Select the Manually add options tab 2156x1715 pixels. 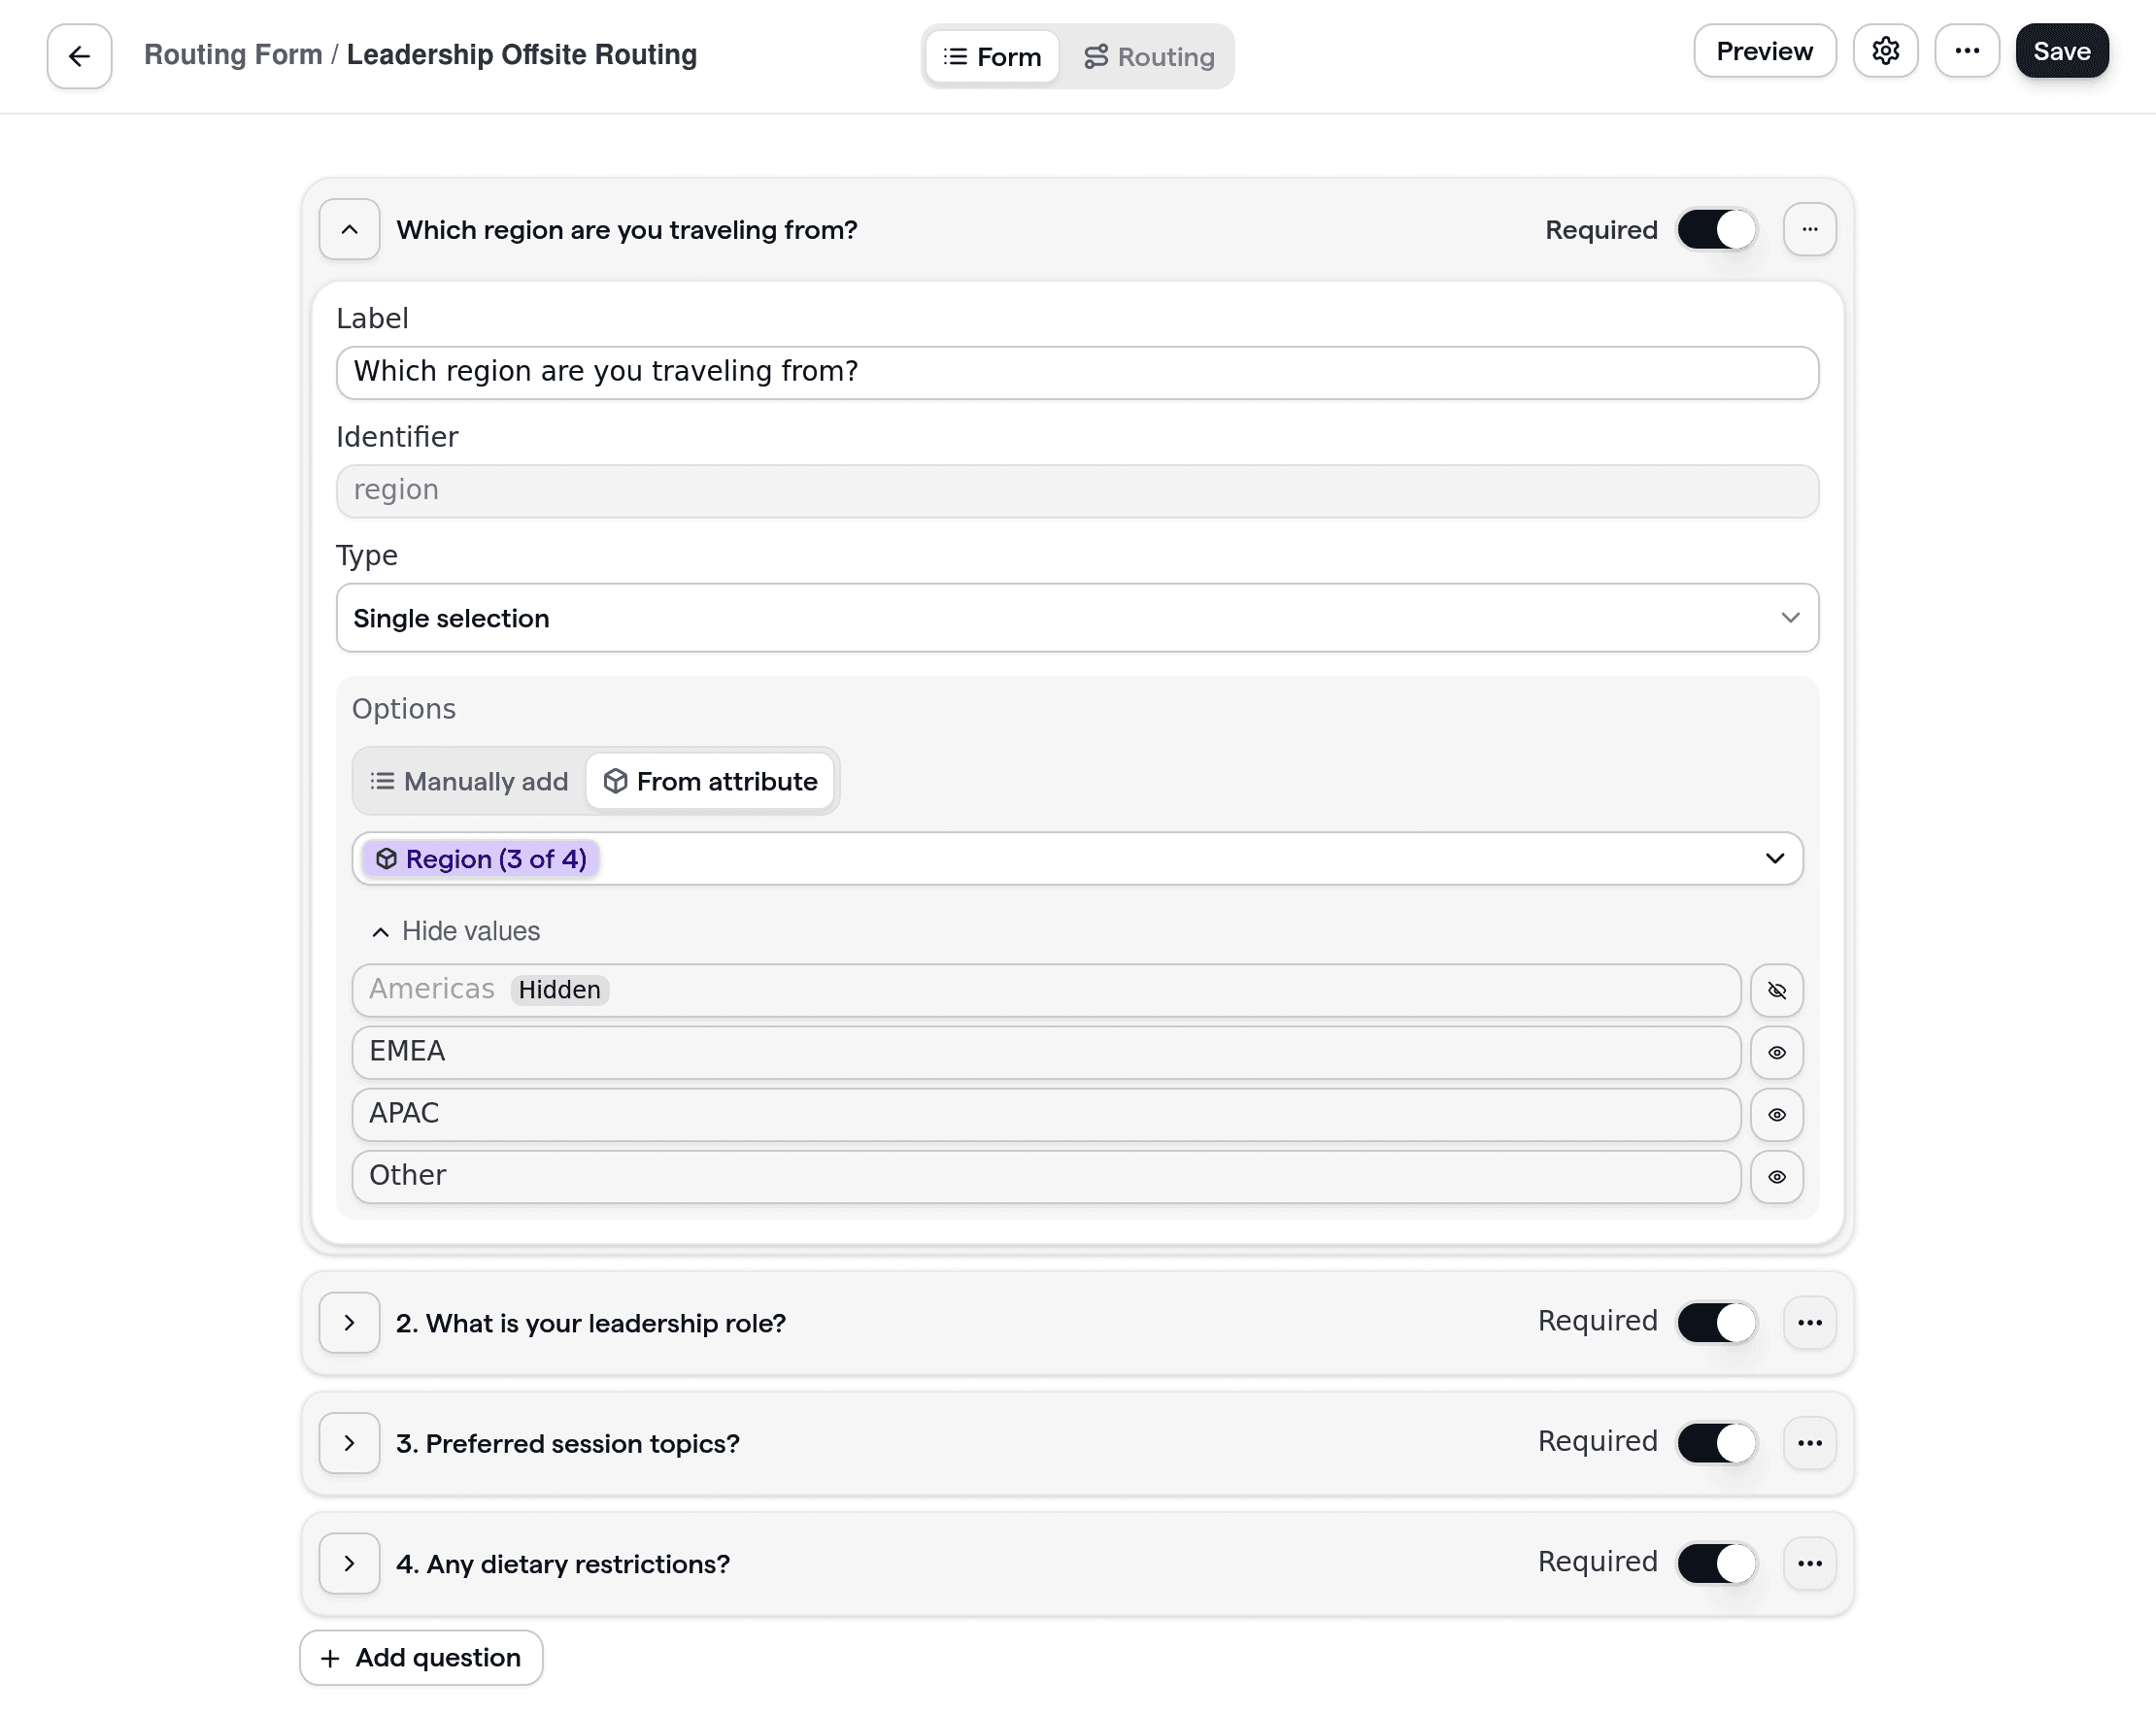coord(467,781)
